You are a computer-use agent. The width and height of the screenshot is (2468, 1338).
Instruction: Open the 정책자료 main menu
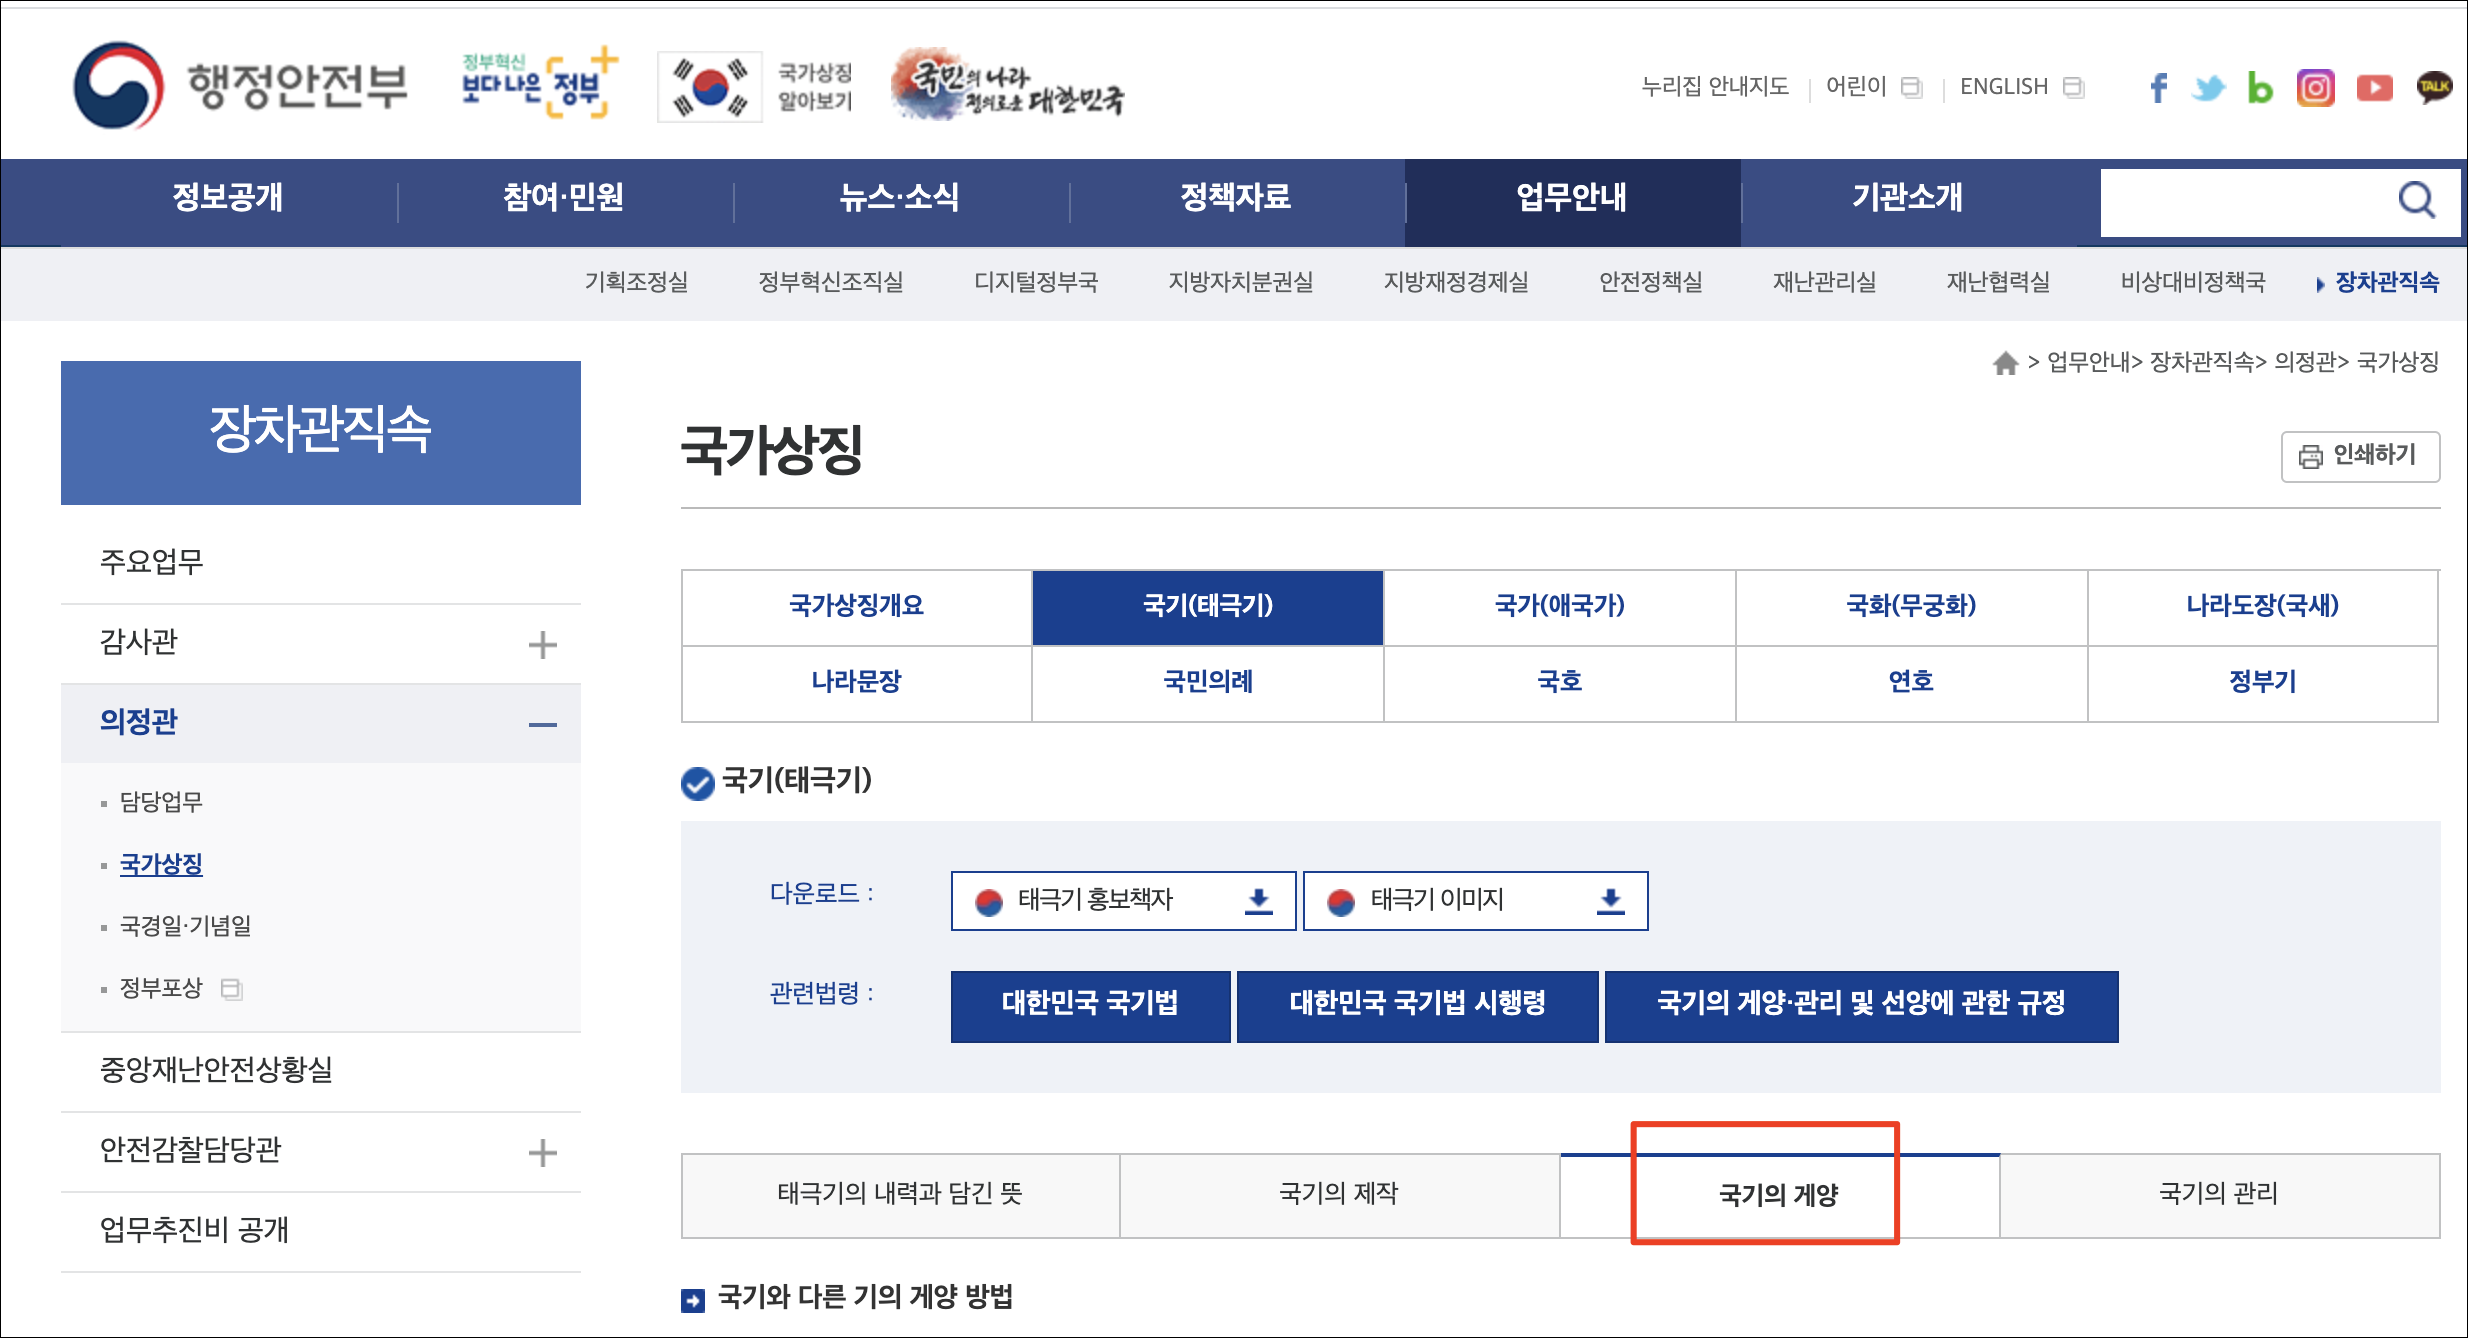[1235, 197]
